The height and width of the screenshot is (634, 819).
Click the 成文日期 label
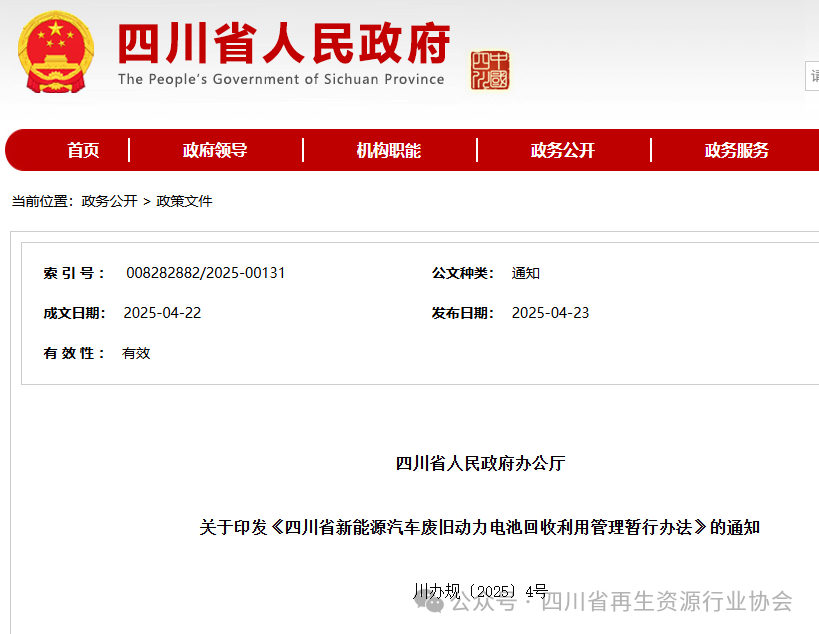coord(74,313)
